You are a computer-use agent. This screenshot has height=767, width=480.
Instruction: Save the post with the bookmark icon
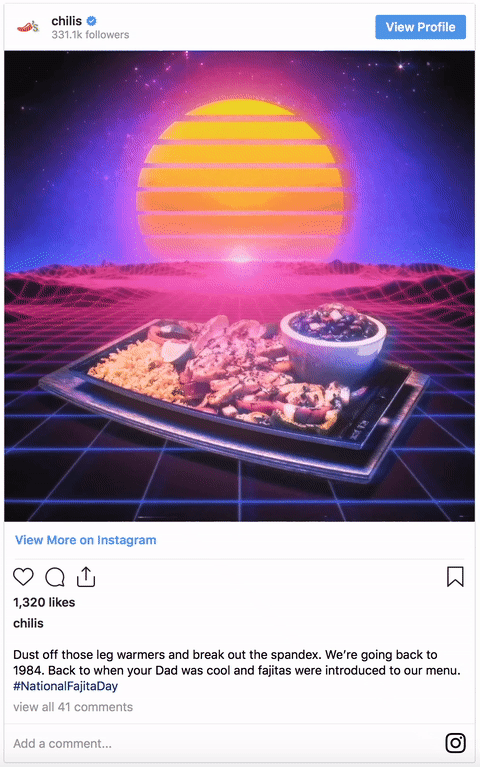pyautogui.click(x=455, y=577)
